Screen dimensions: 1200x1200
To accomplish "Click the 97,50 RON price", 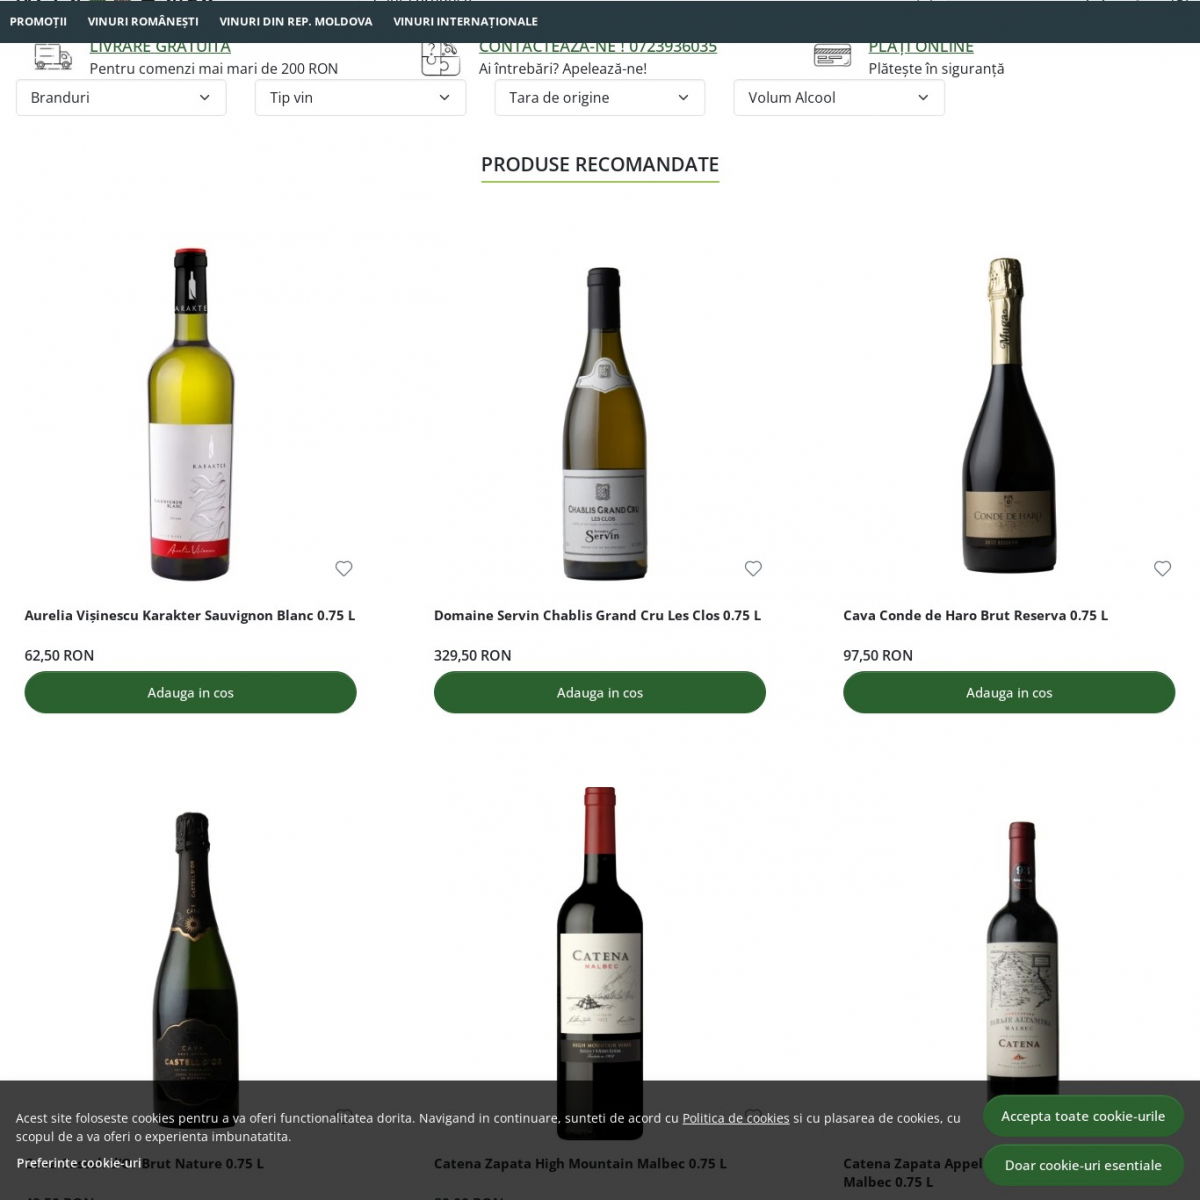I will click(878, 655).
